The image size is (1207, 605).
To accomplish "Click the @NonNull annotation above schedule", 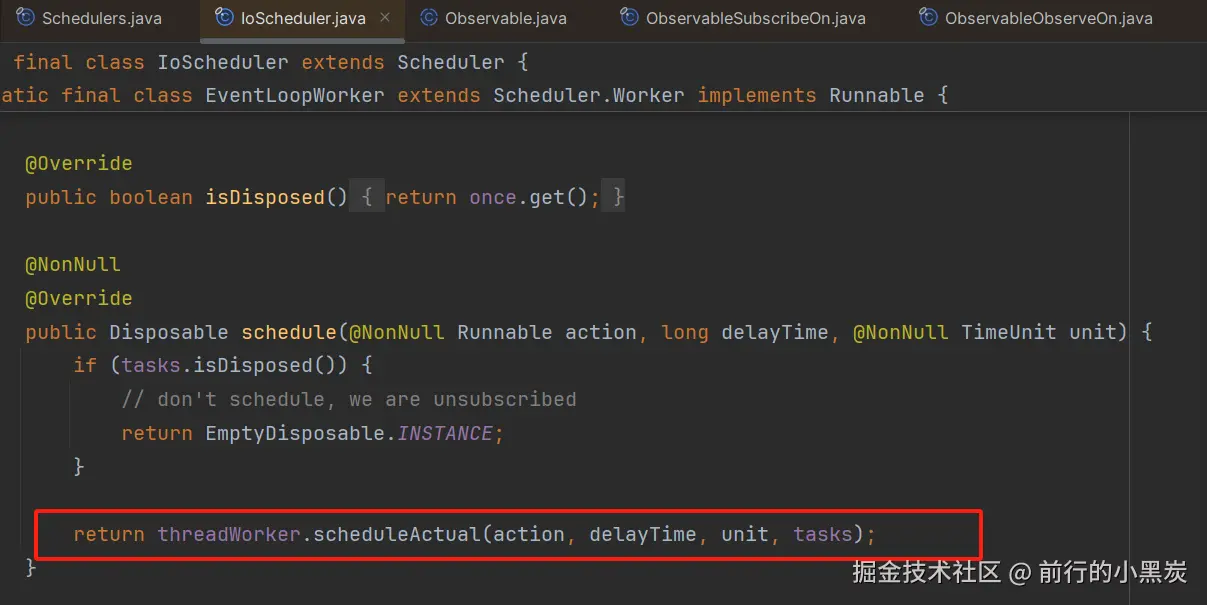I will point(73,265).
